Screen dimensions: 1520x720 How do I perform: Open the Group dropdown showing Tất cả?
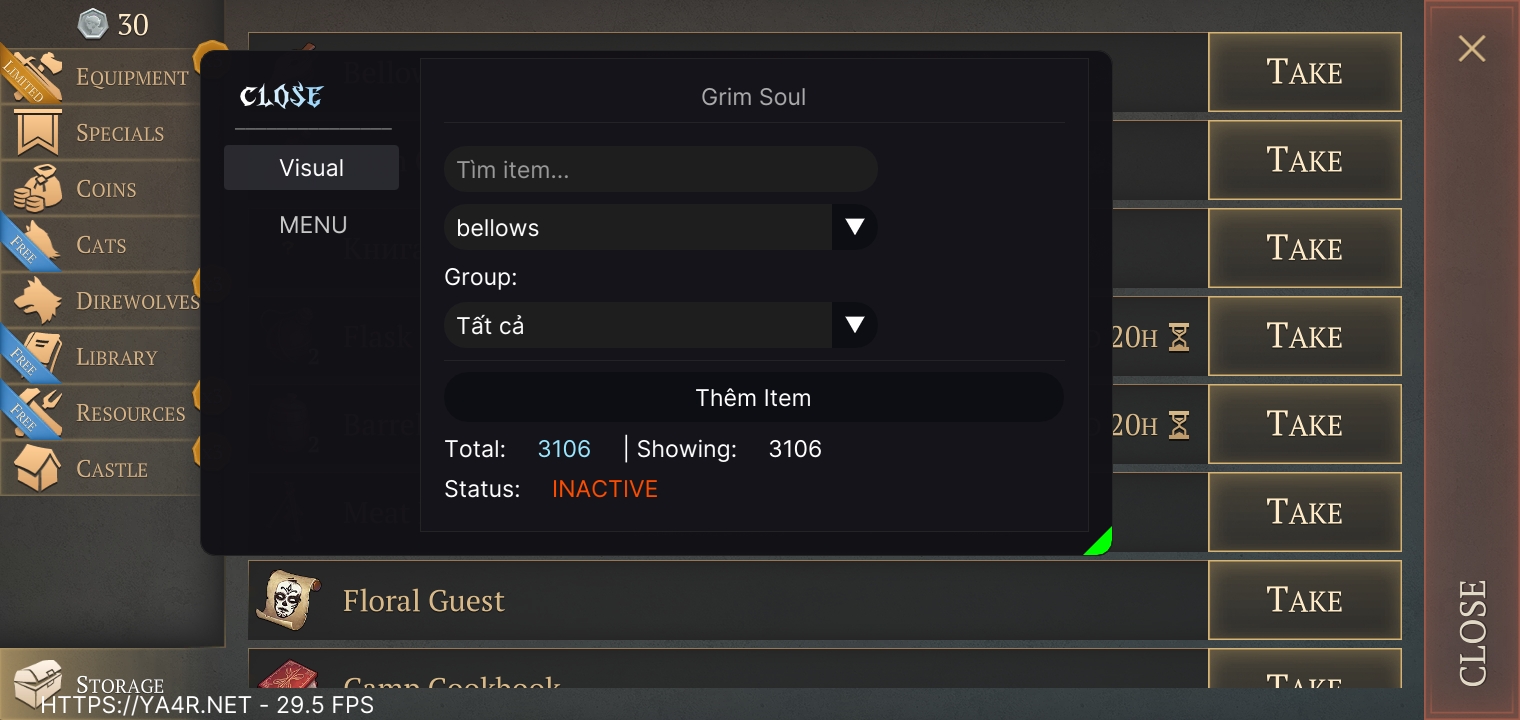[x=854, y=325]
